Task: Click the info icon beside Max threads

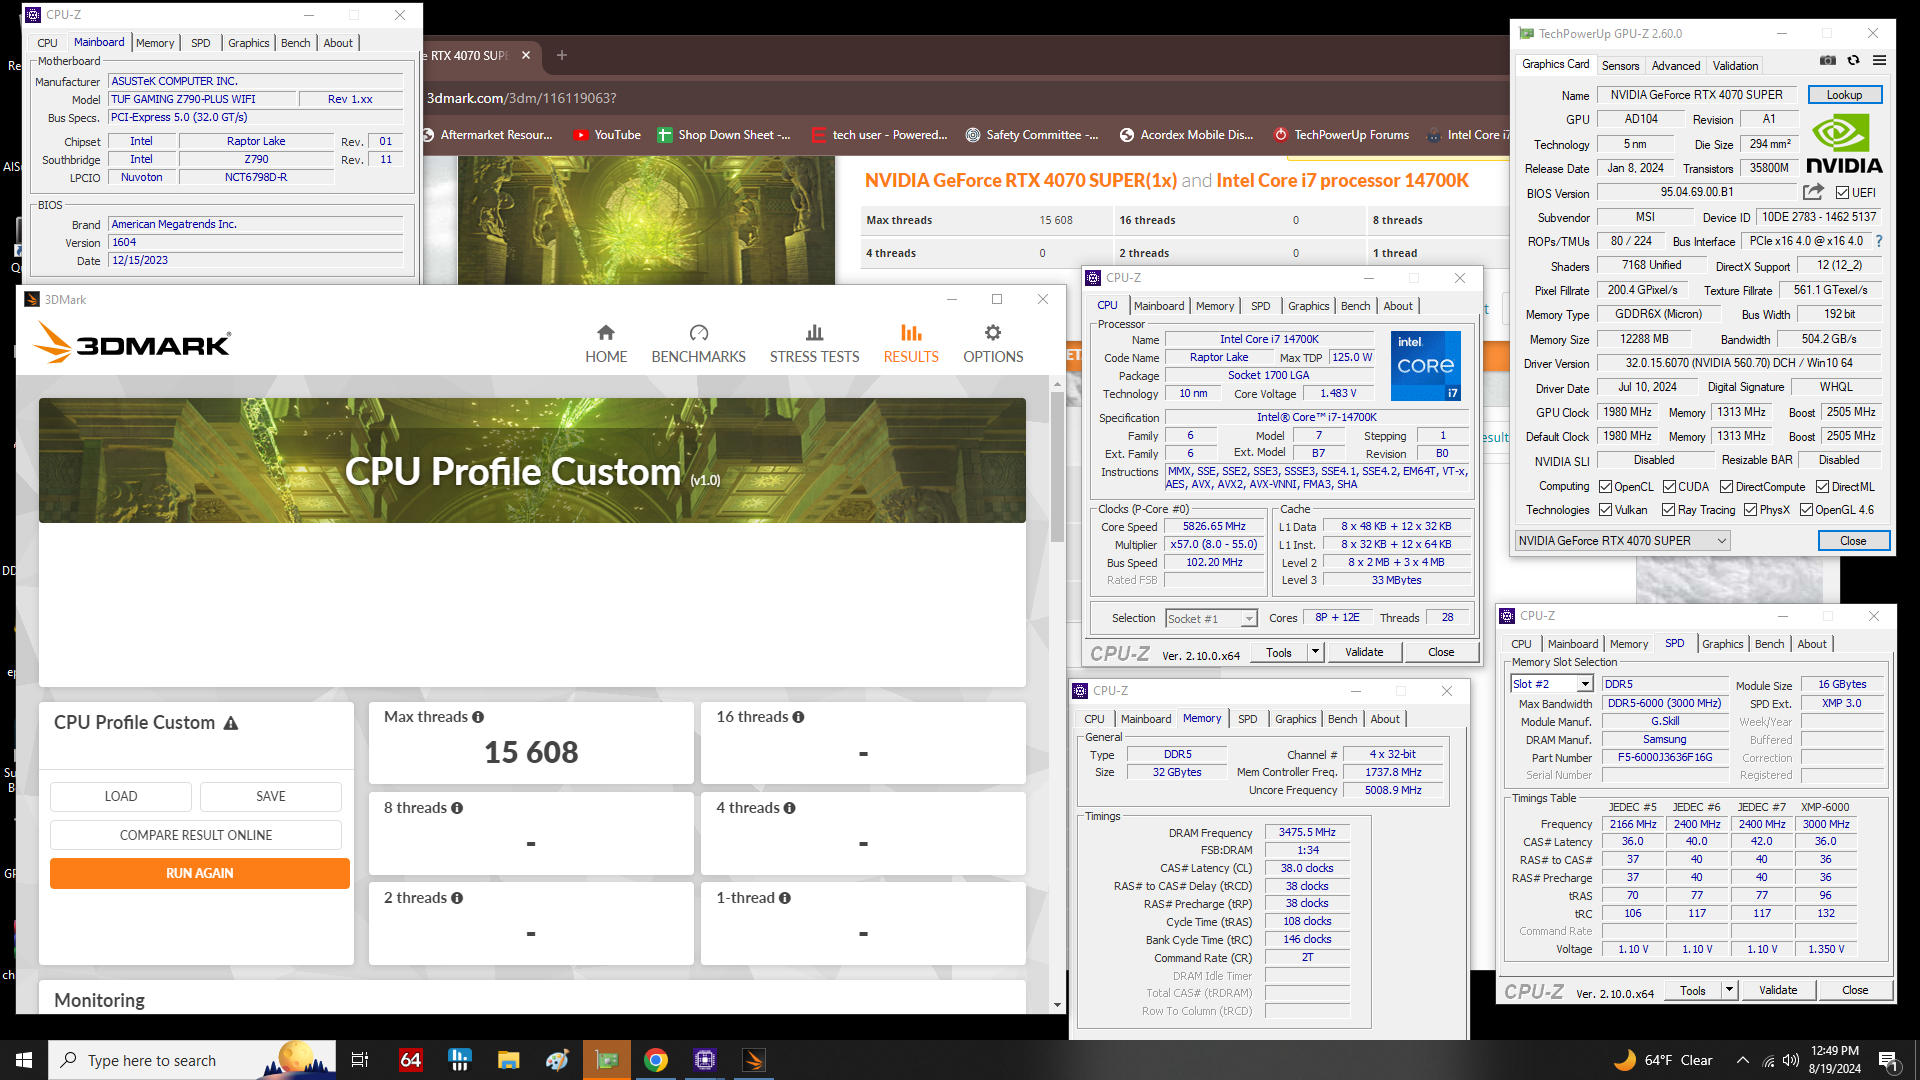Action: click(x=478, y=717)
